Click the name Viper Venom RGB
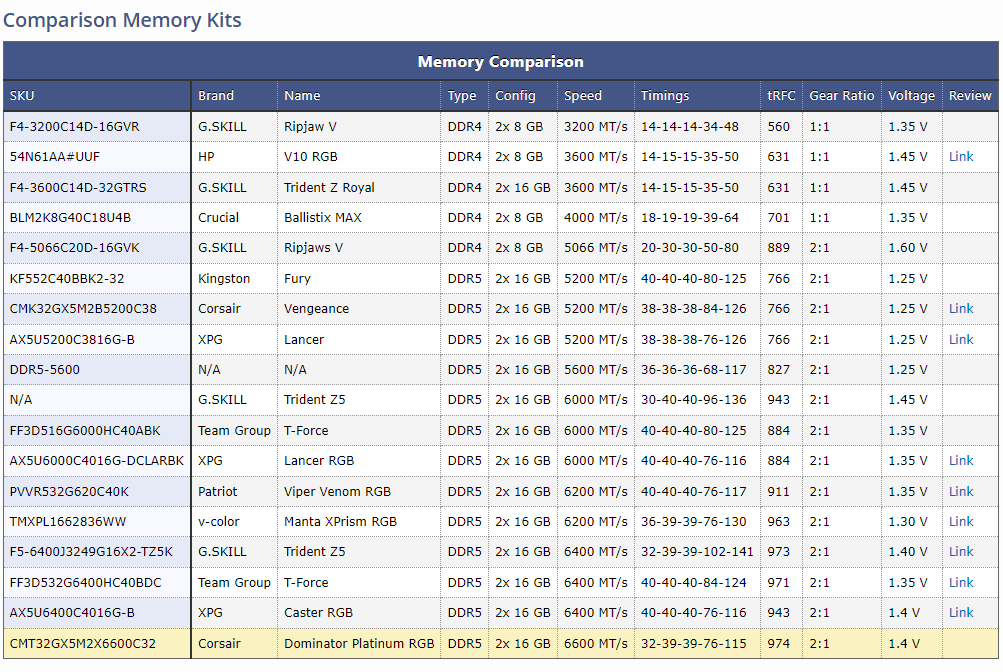The height and width of the screenshot is (672, 1003). pos(337,492)
